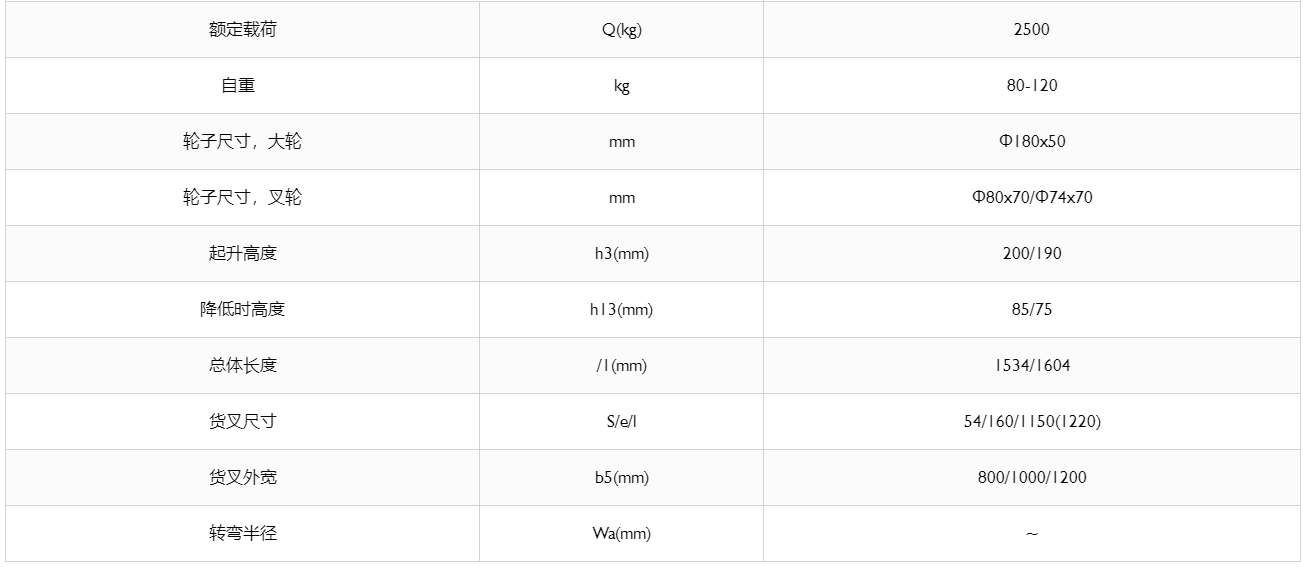This screenshot has height=570, width=1309.
Task: Select the 自重 row label
Action: tap(238, 85)
